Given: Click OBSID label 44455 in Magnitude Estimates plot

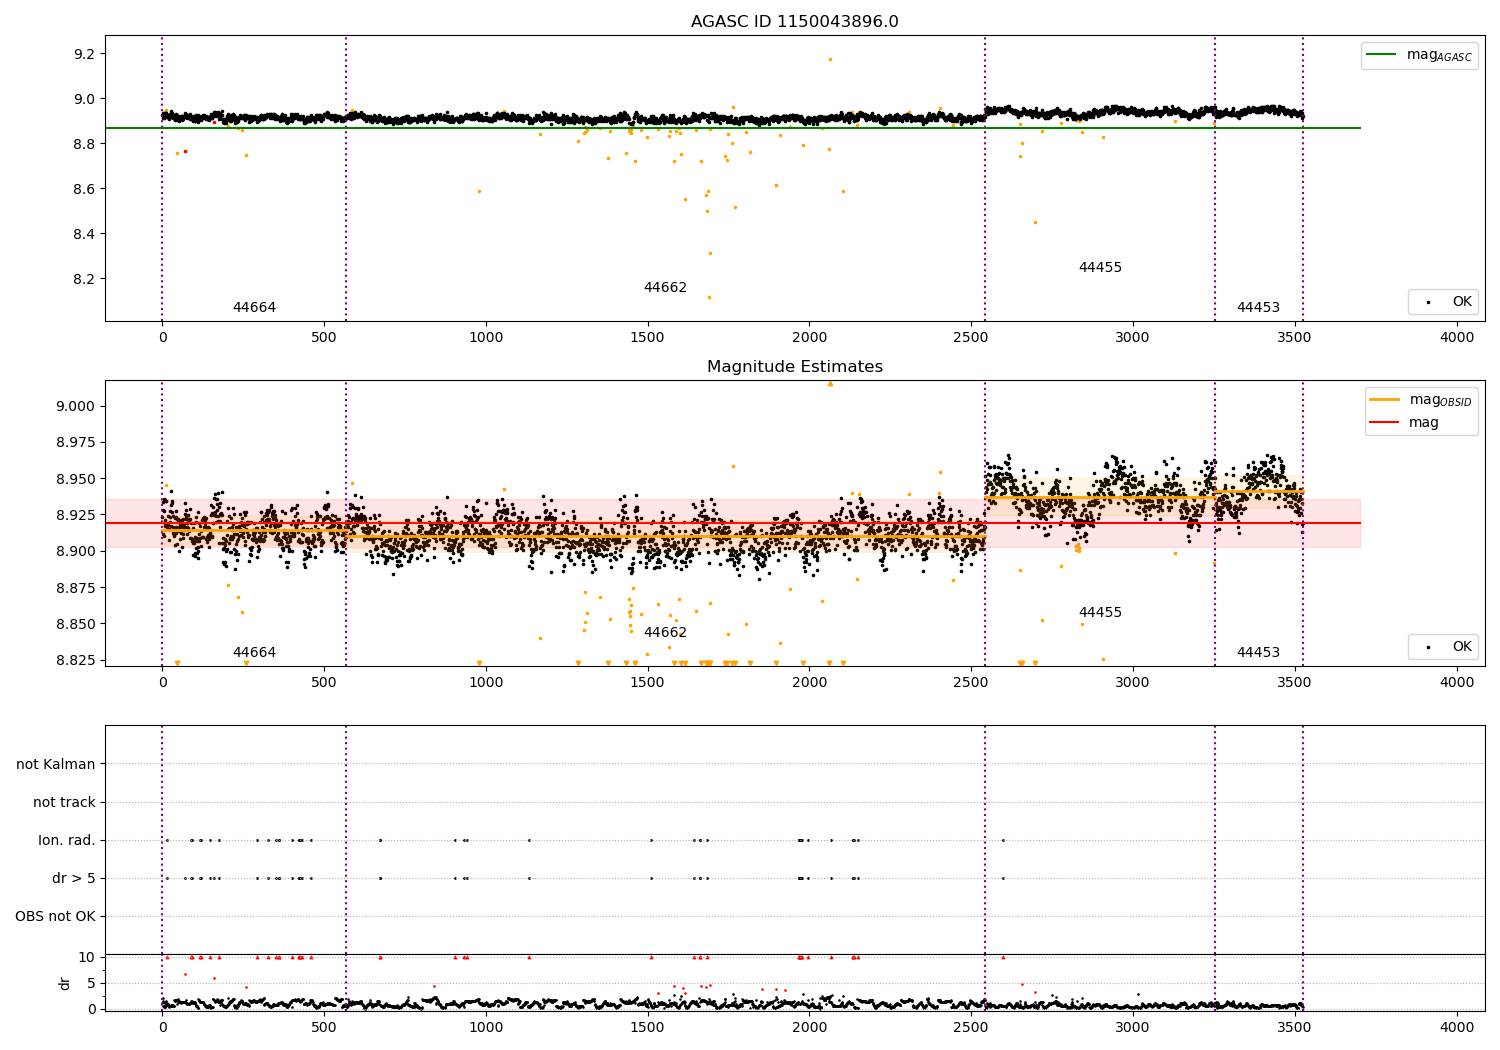Looking at the screenshot, I should point(1100,613).
